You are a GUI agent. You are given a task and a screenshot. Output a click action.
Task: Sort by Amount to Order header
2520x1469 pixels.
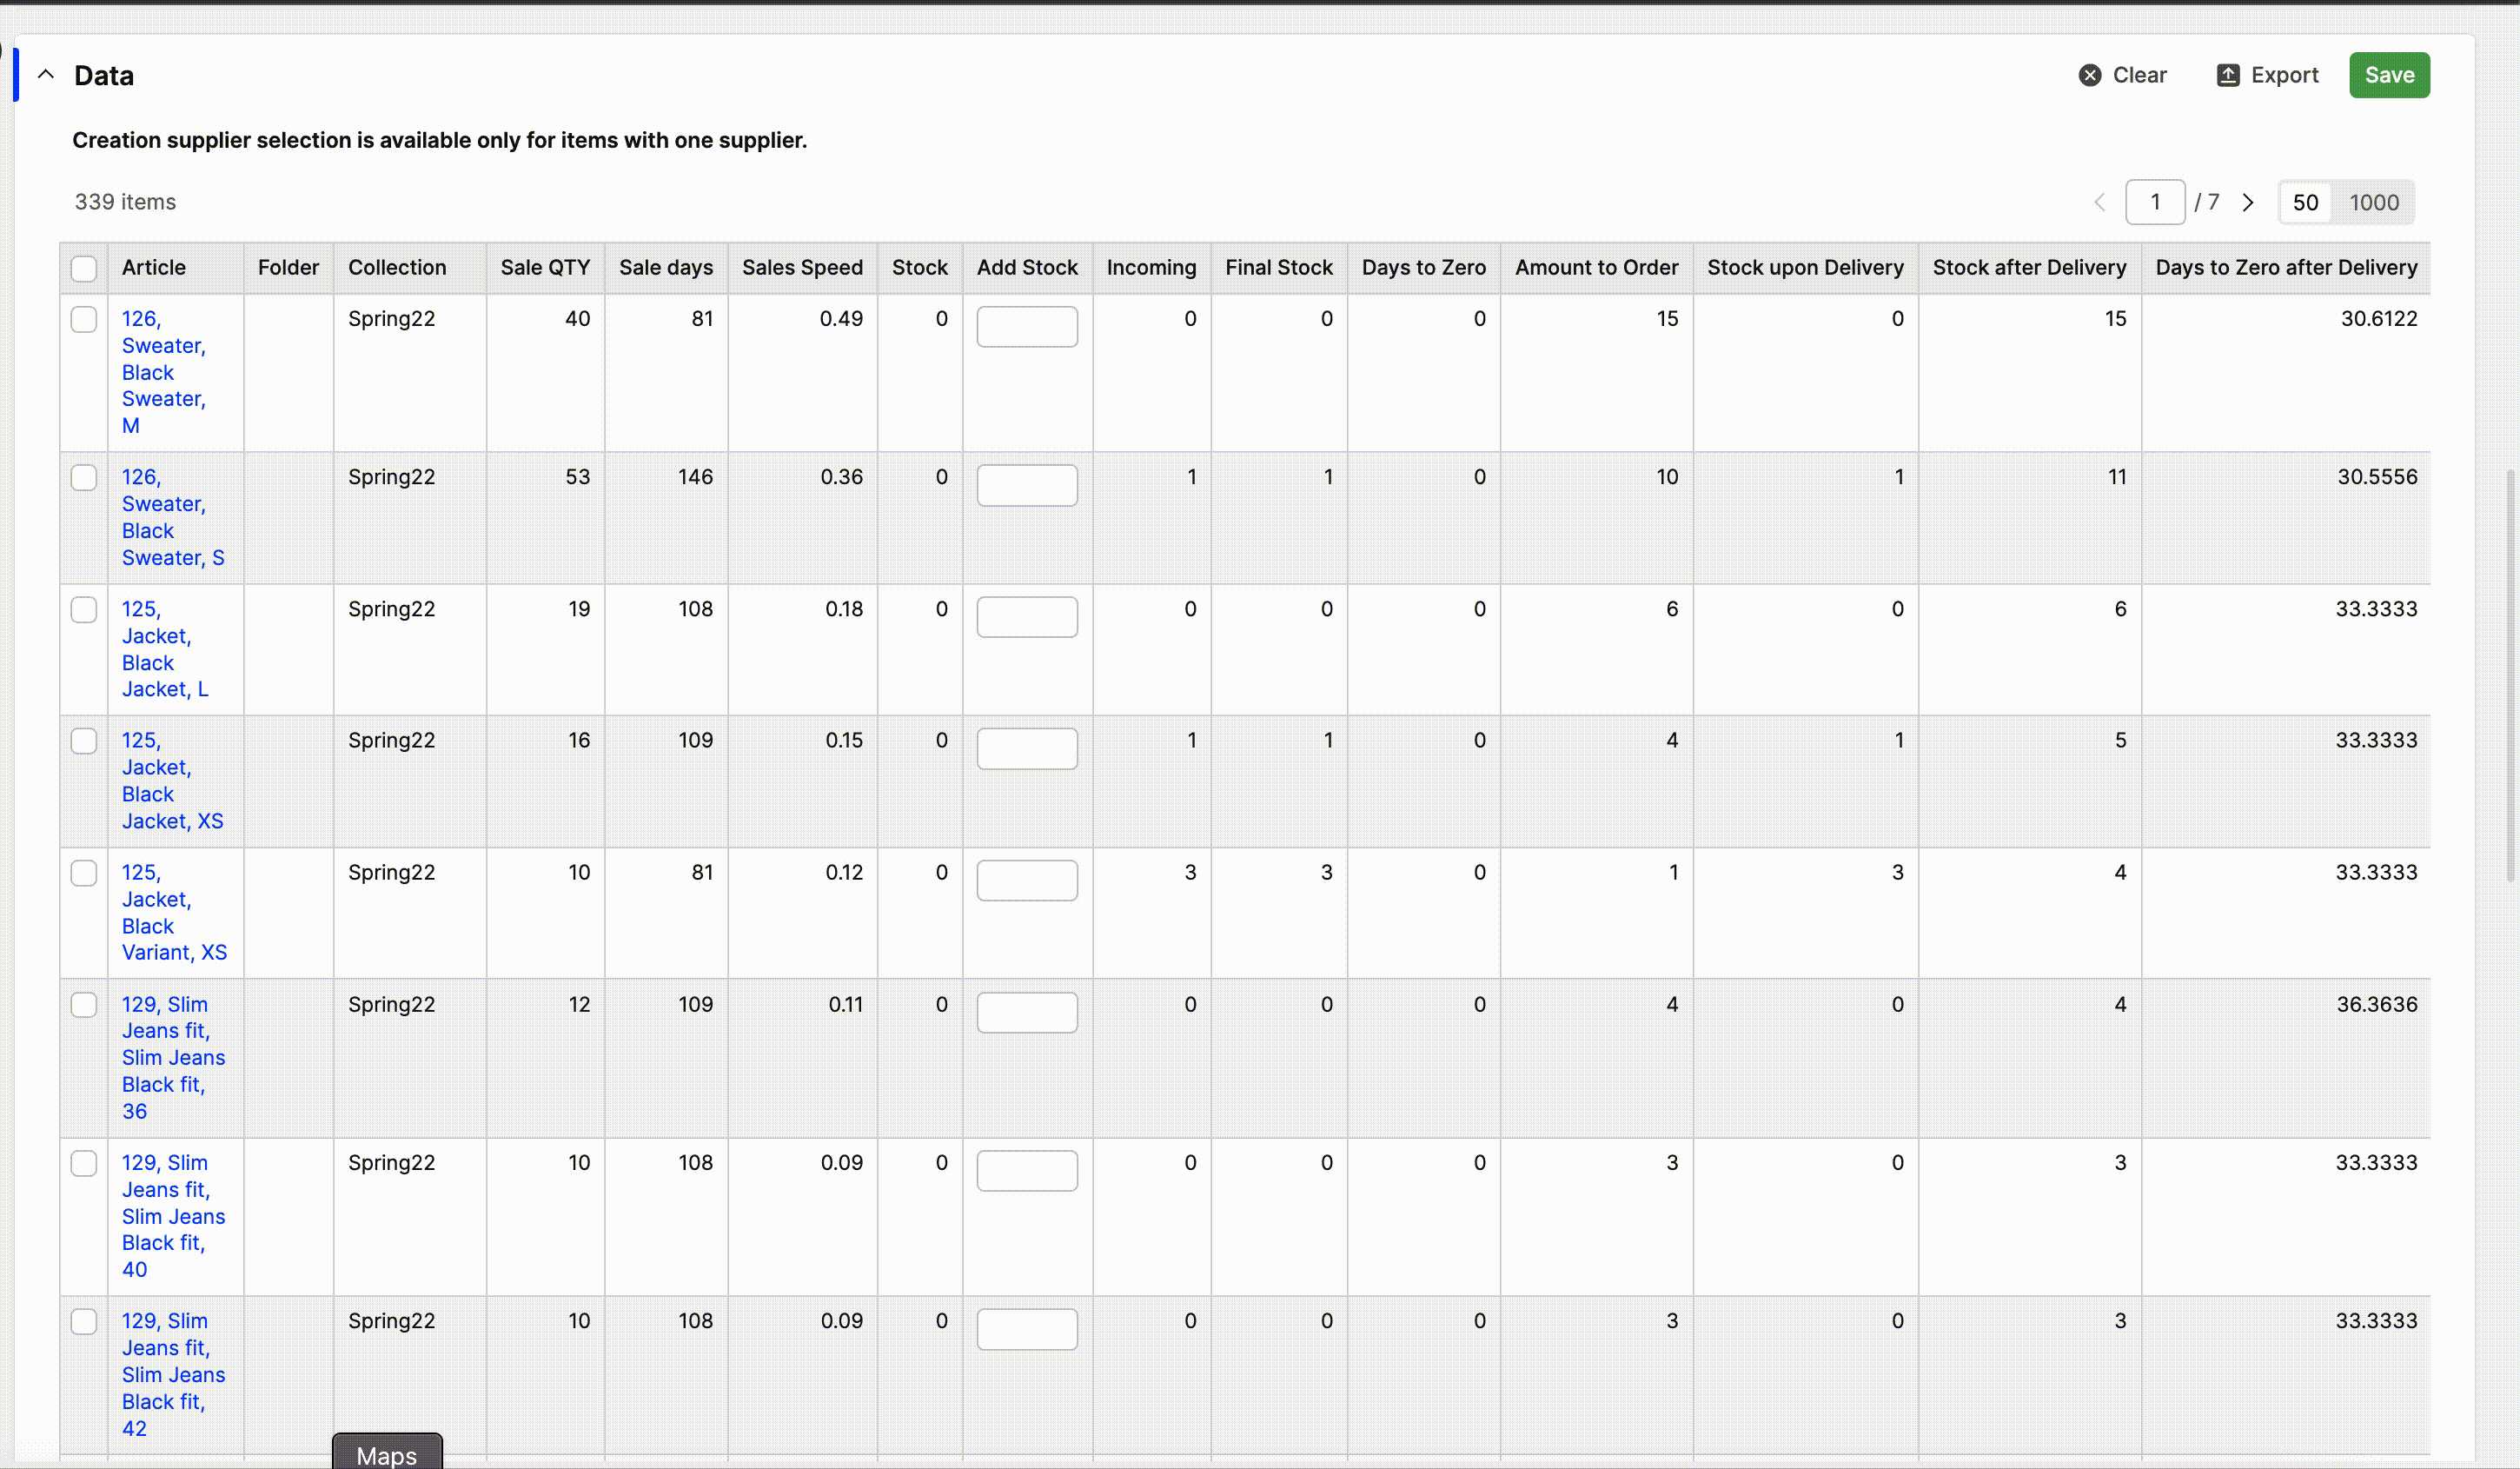(x=1596, y=268)
